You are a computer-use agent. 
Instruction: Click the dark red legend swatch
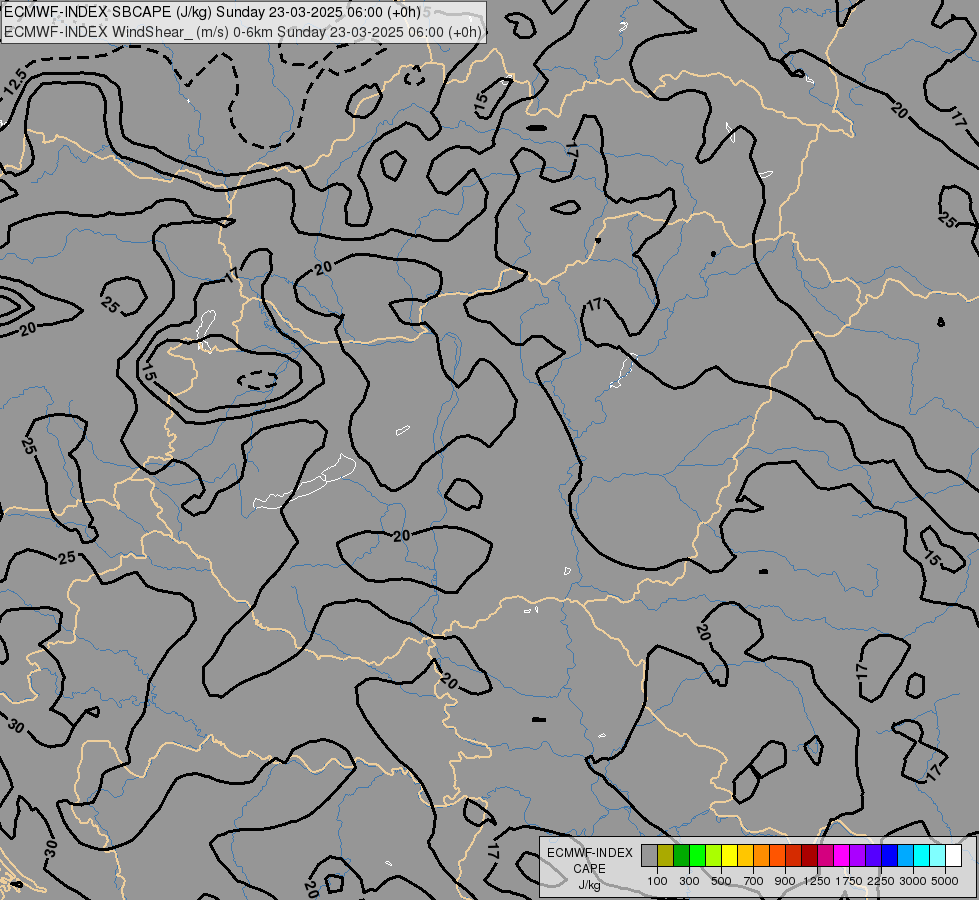point(809,856)
